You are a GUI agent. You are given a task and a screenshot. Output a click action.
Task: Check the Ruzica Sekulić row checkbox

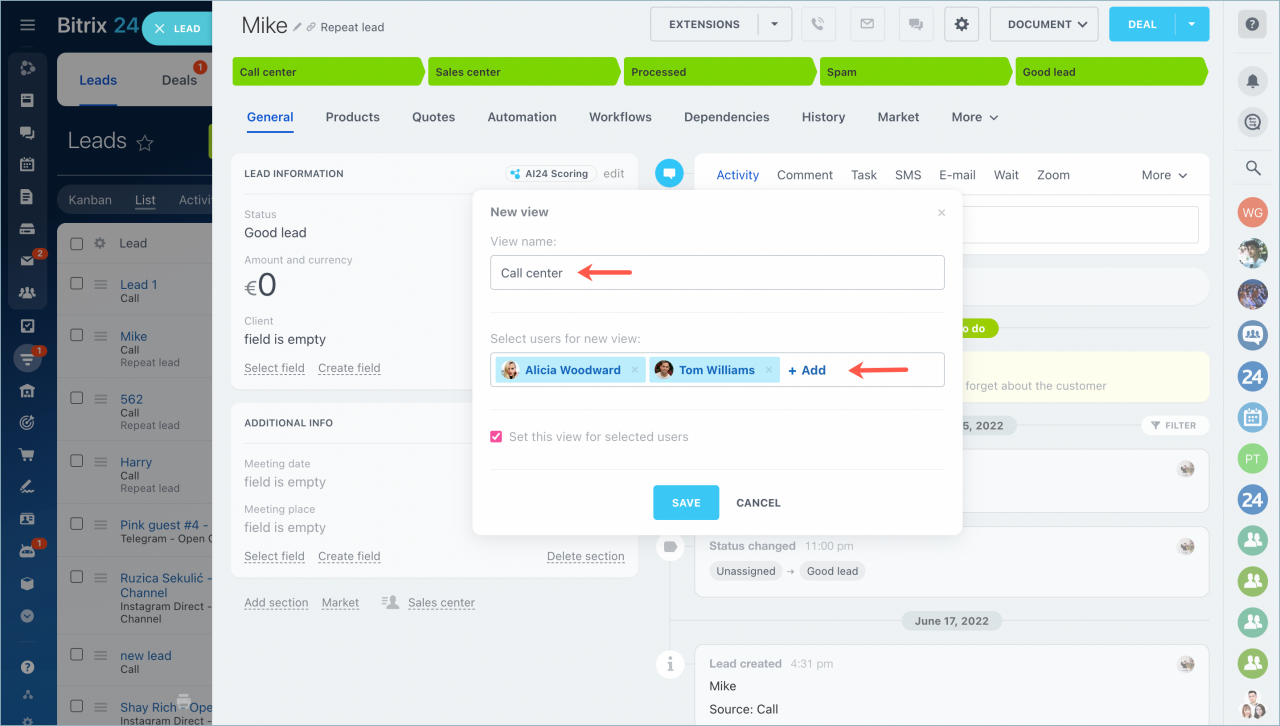[x=76, y=578]
